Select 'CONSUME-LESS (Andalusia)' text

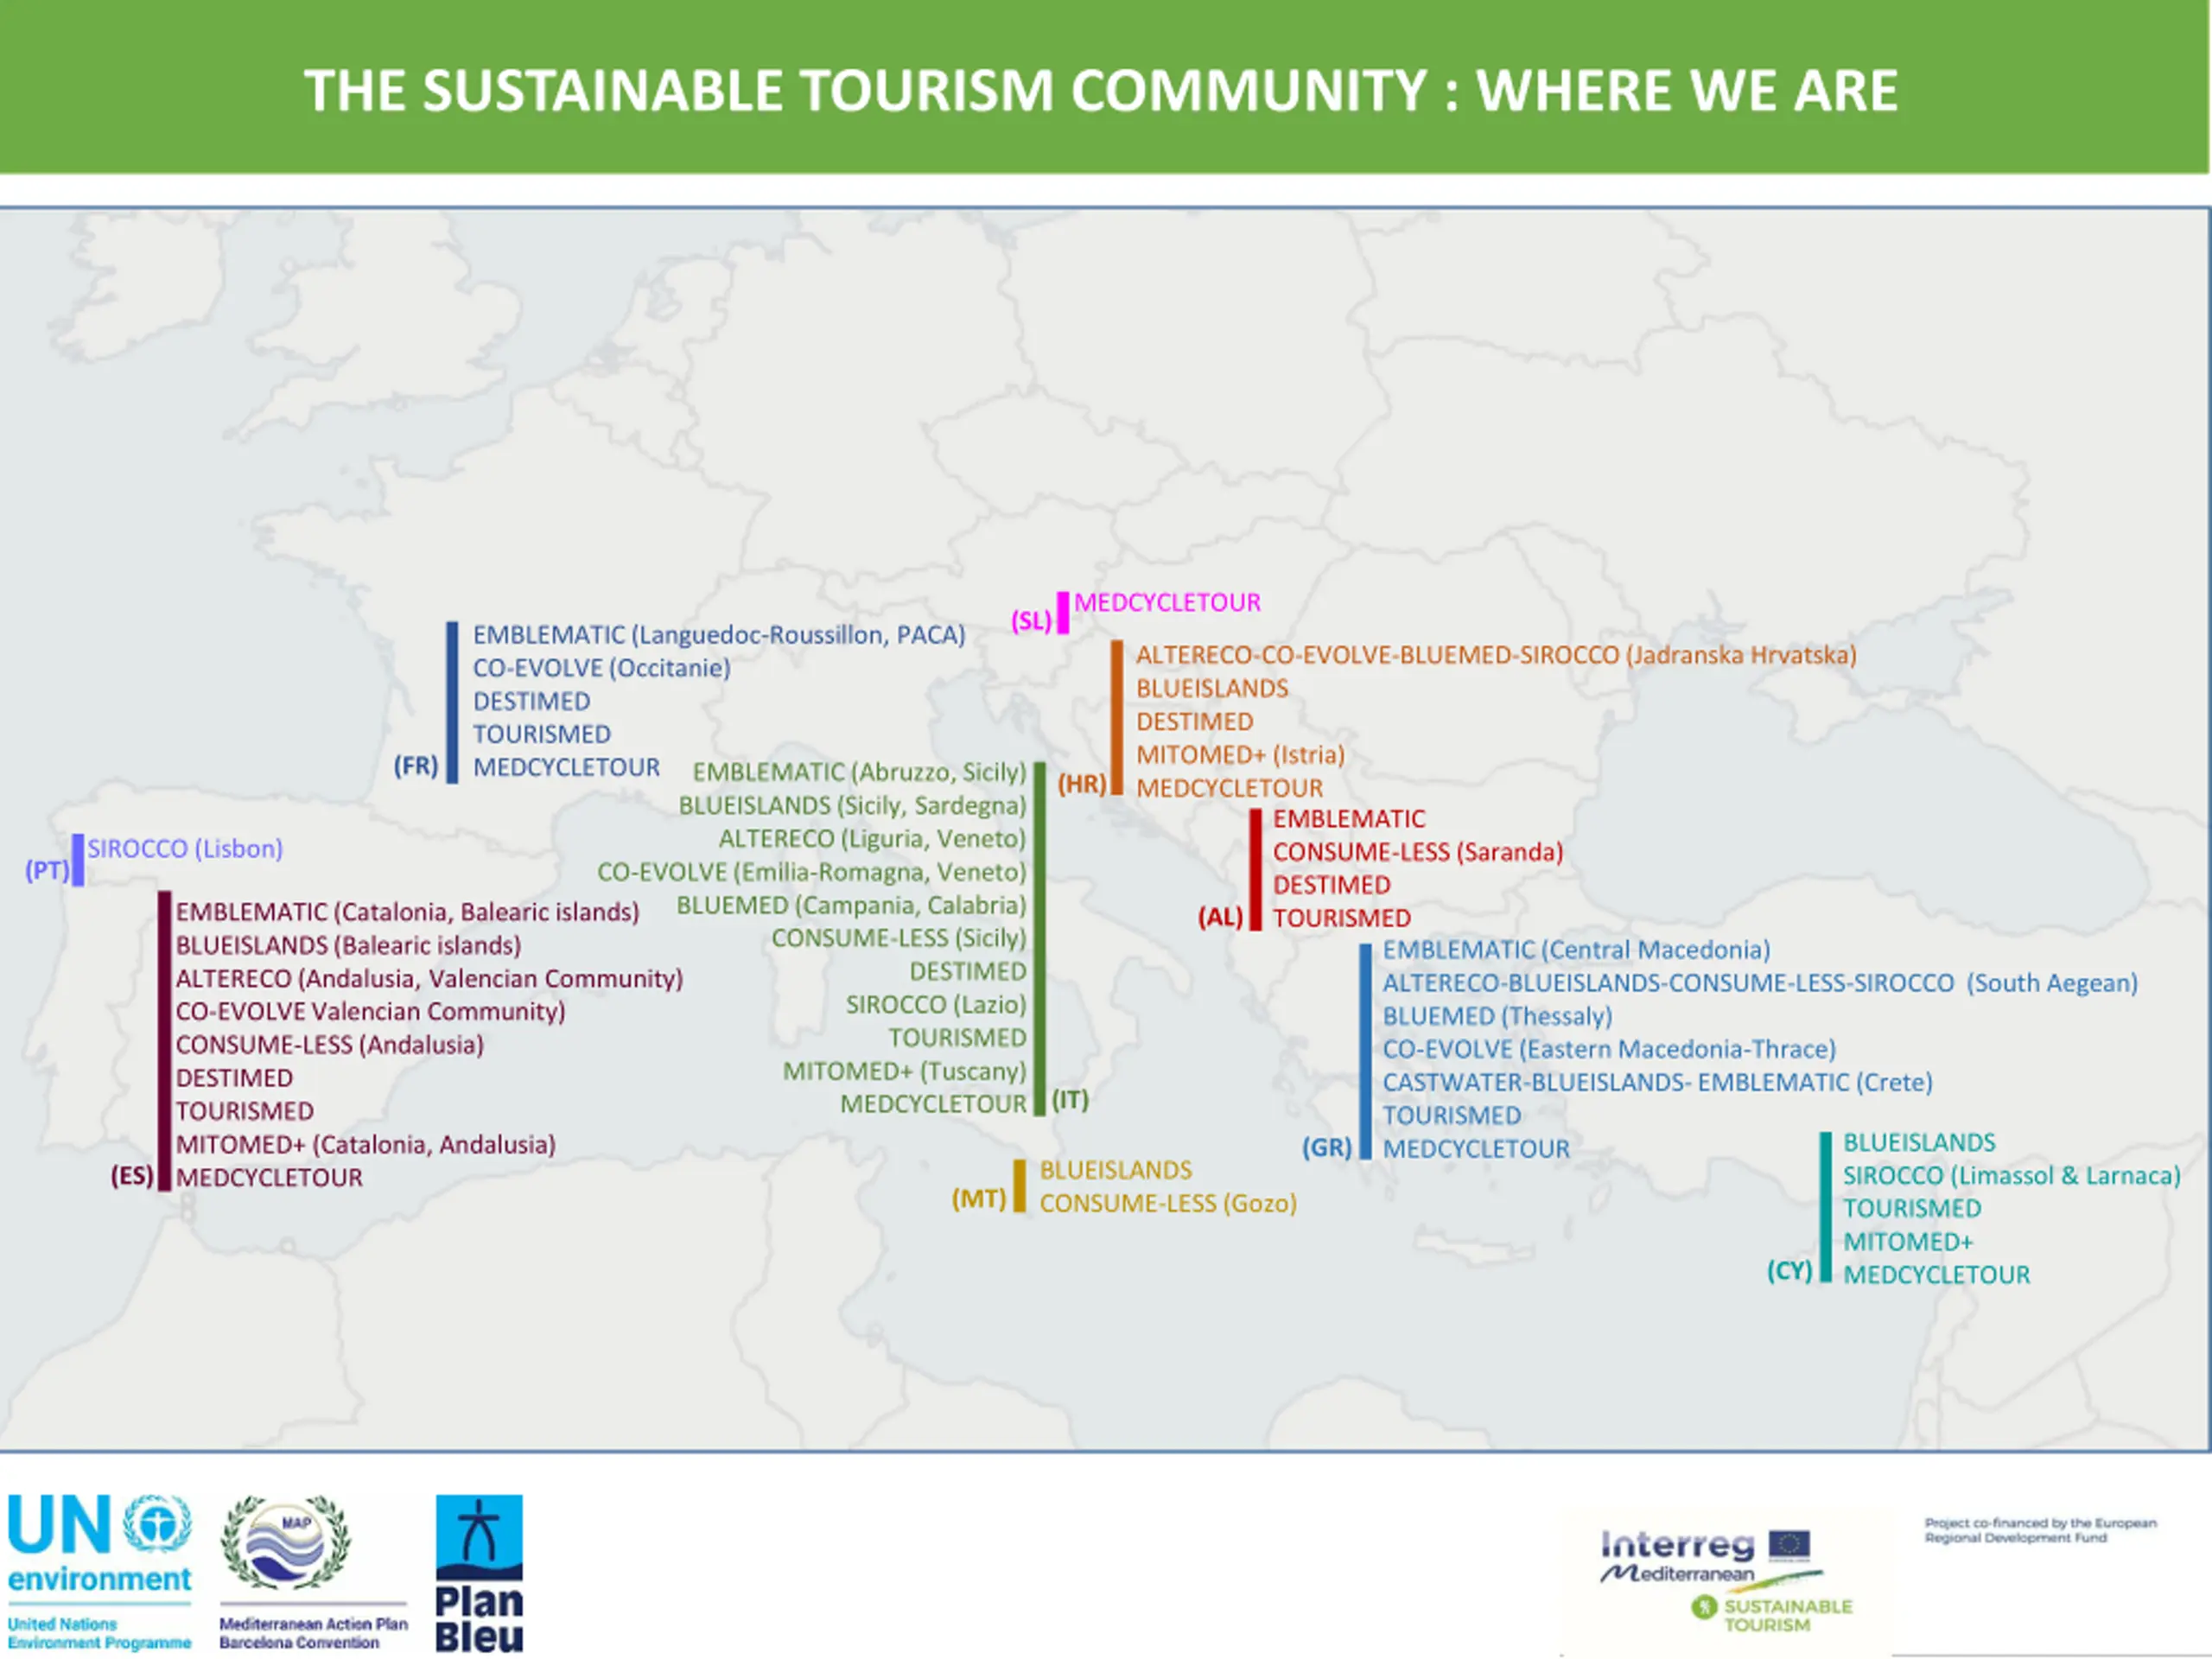point(329,1045)
